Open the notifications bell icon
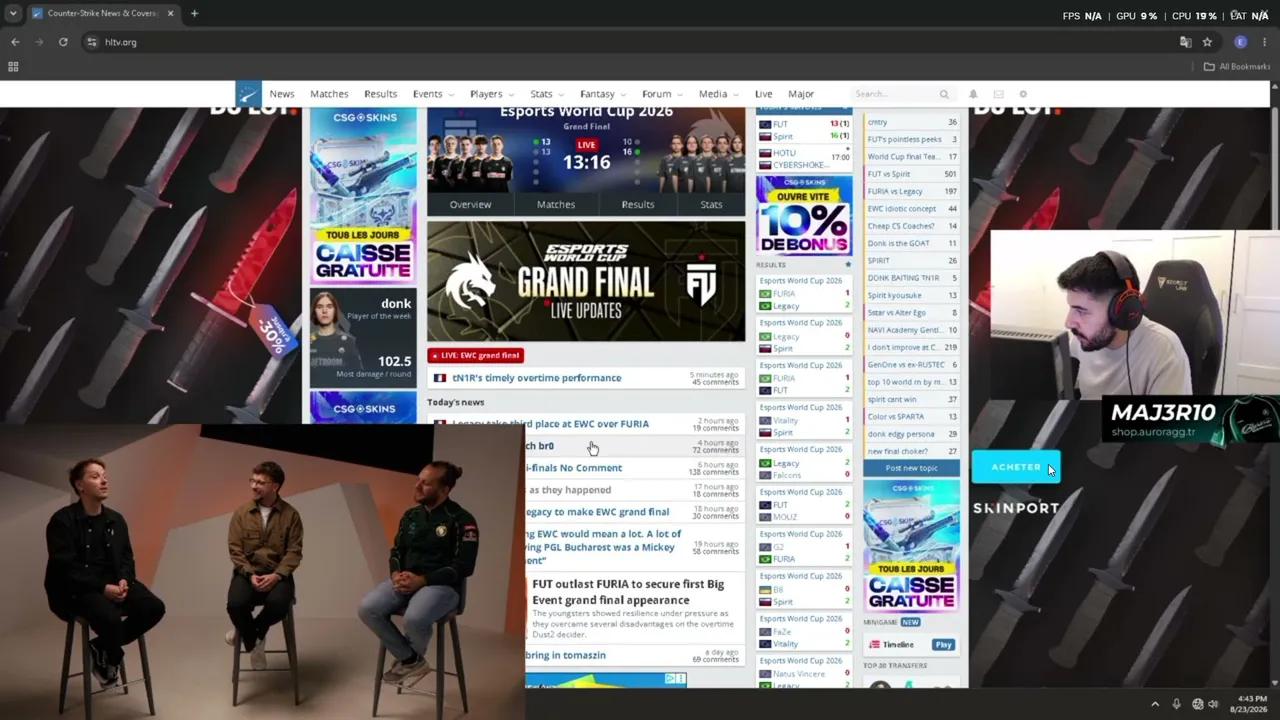 tap(973, 94)
